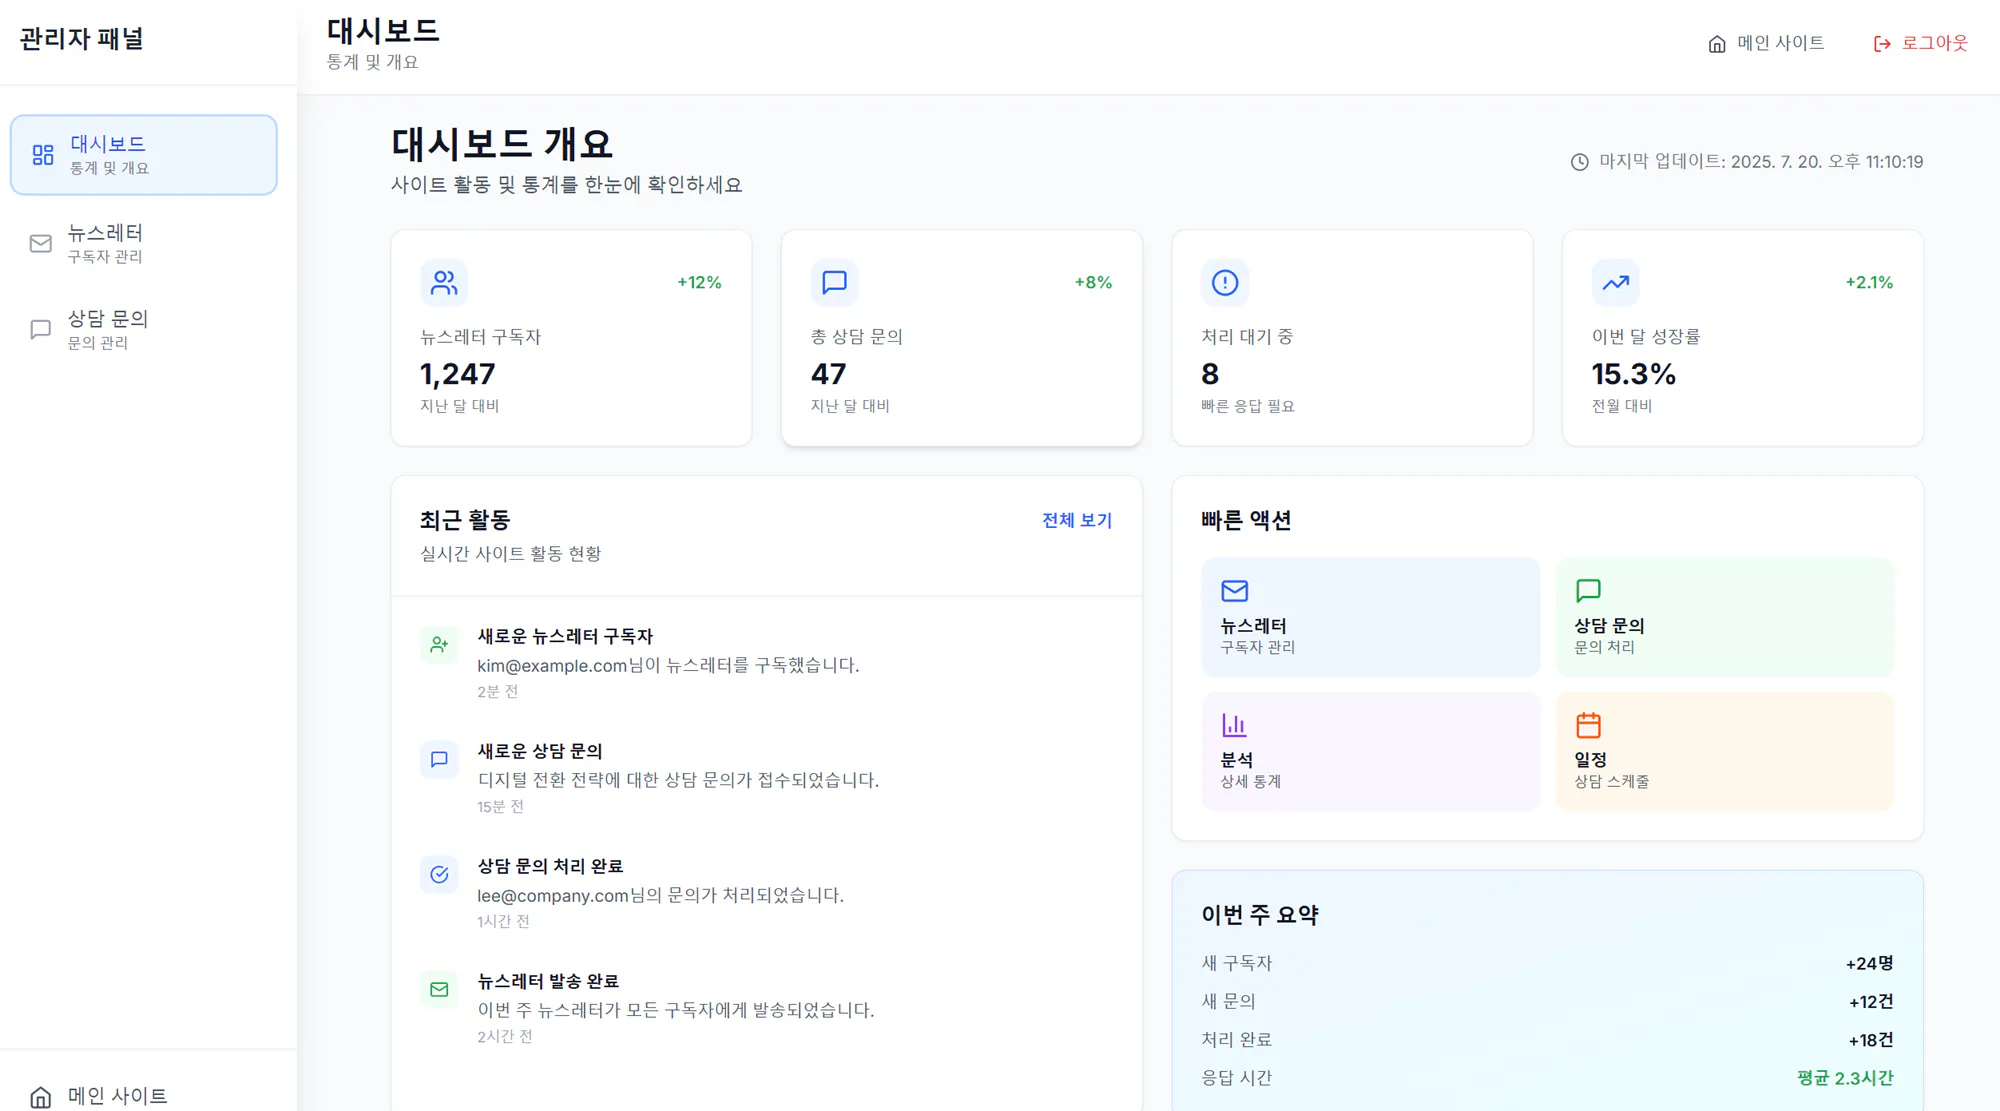Open the 분석 analytics icon in 빠른 액션
Image resolution: width=2000 pixels, height=1111 pixels.
pos(1234,724)
